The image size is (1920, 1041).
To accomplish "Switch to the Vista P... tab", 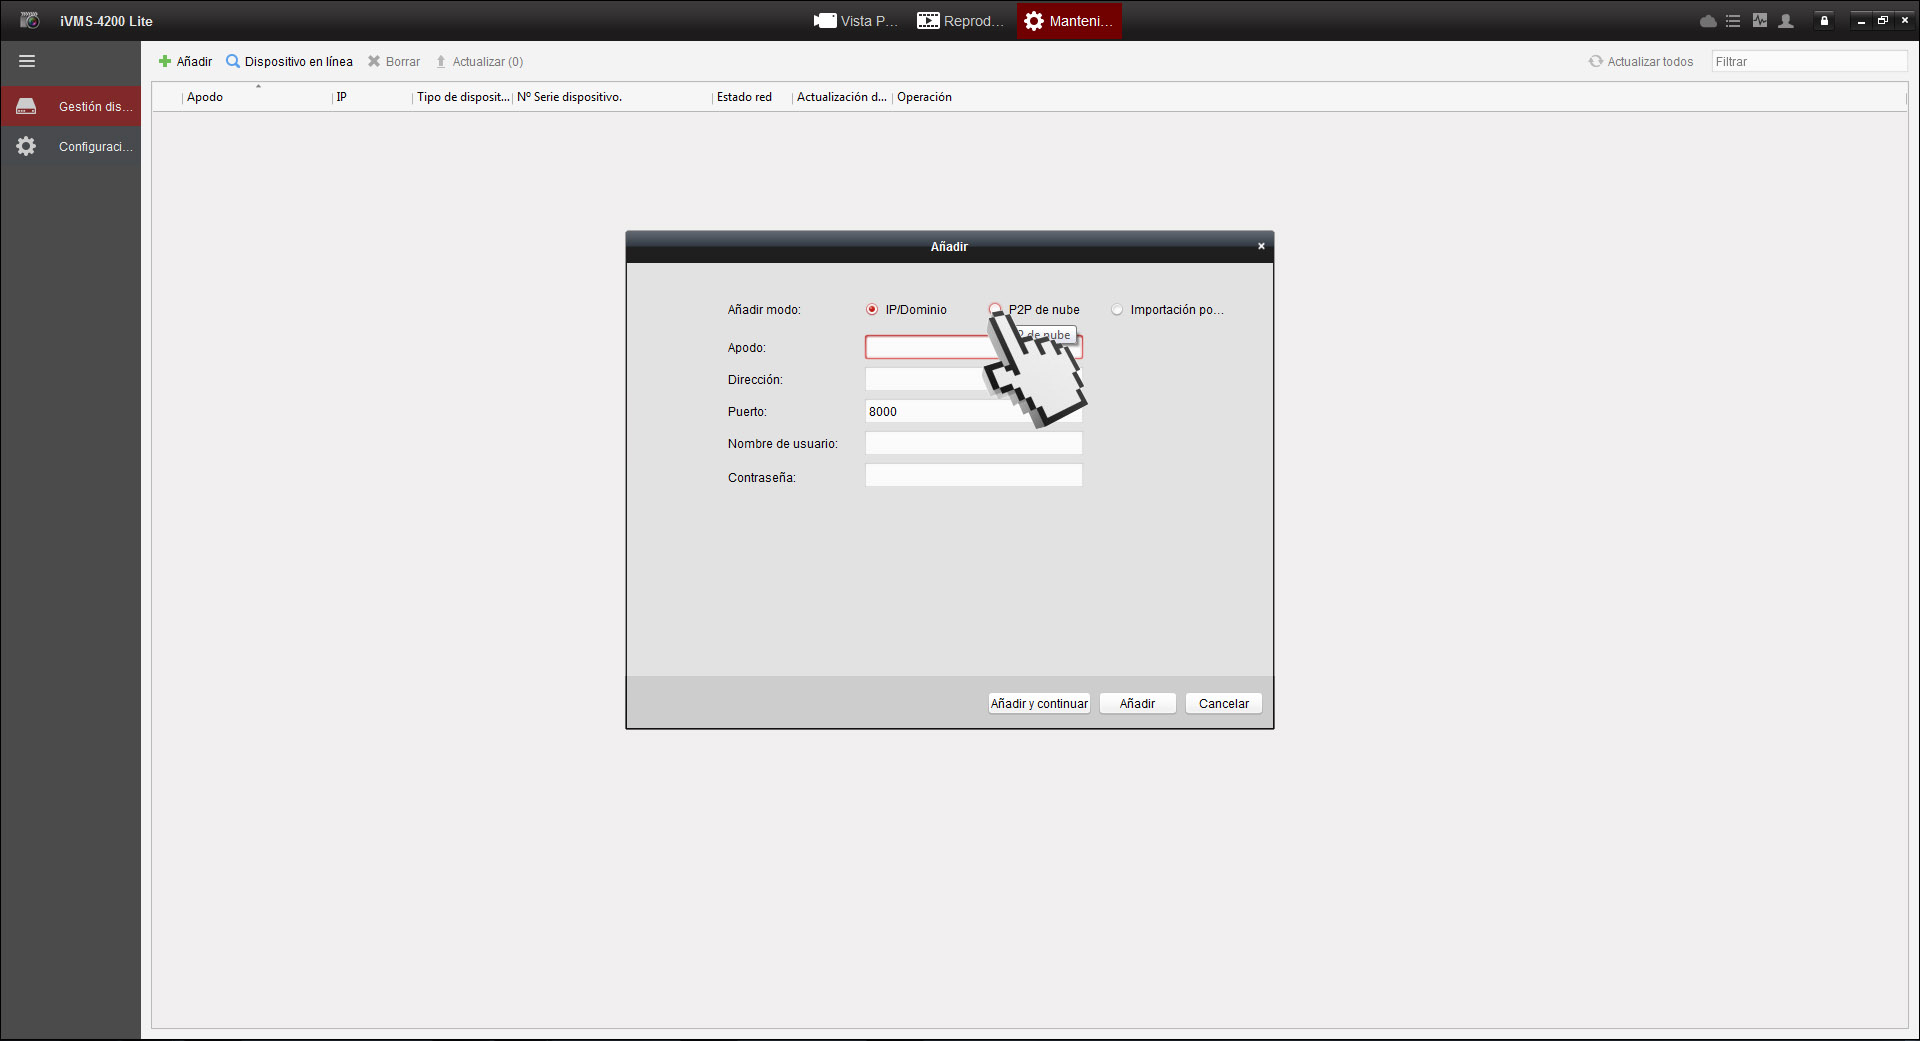I will (856, 21).
